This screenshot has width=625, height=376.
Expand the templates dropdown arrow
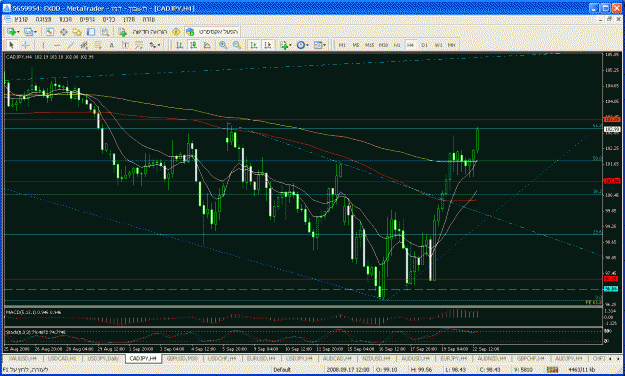pyautogui.click(x=324, y=45)
